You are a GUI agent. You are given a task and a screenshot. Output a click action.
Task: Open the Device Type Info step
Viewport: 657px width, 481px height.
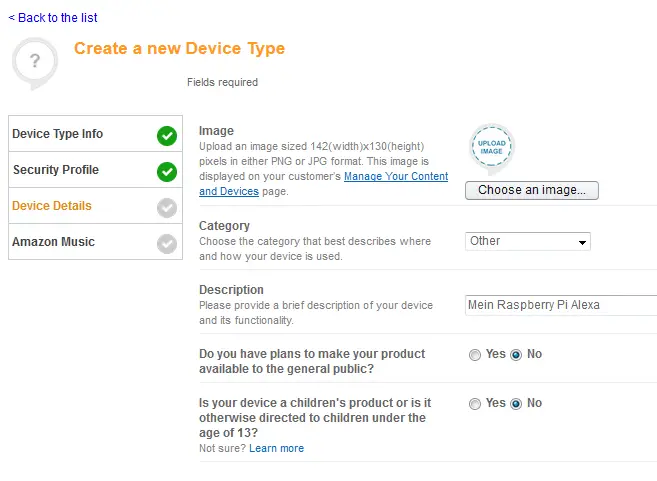pos(95,134)
